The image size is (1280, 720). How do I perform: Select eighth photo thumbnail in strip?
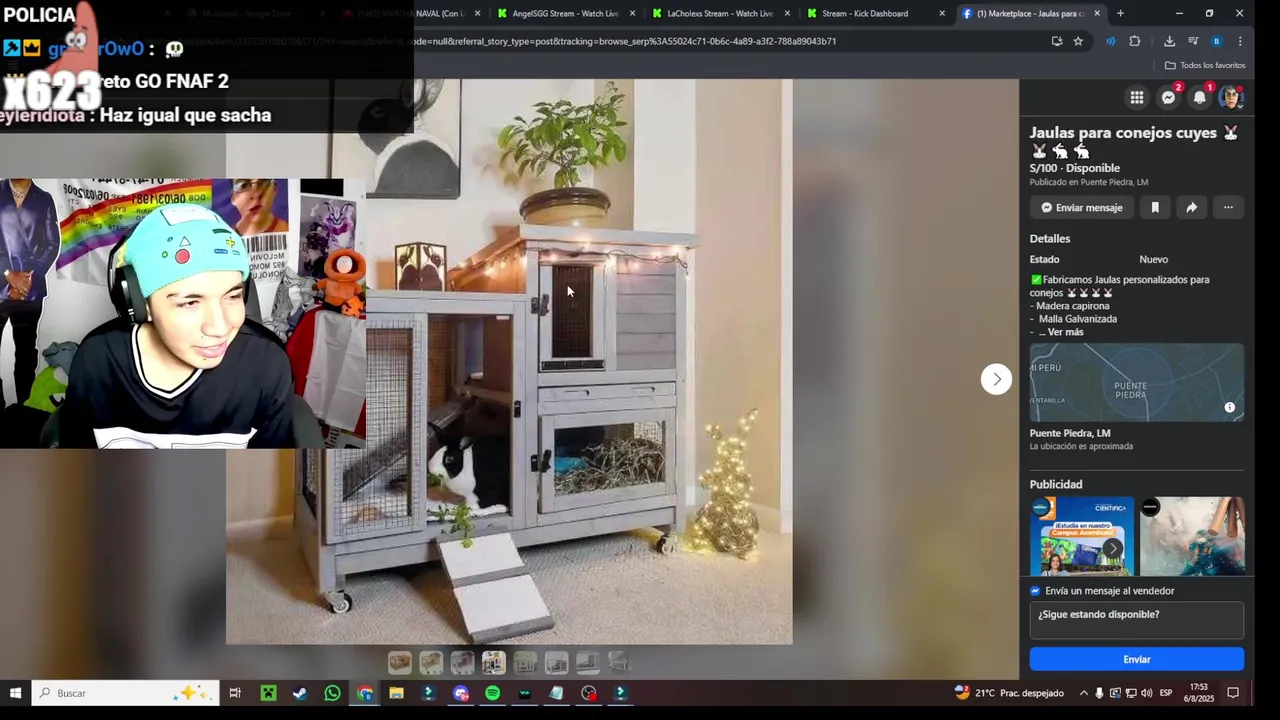click(619, 662)
